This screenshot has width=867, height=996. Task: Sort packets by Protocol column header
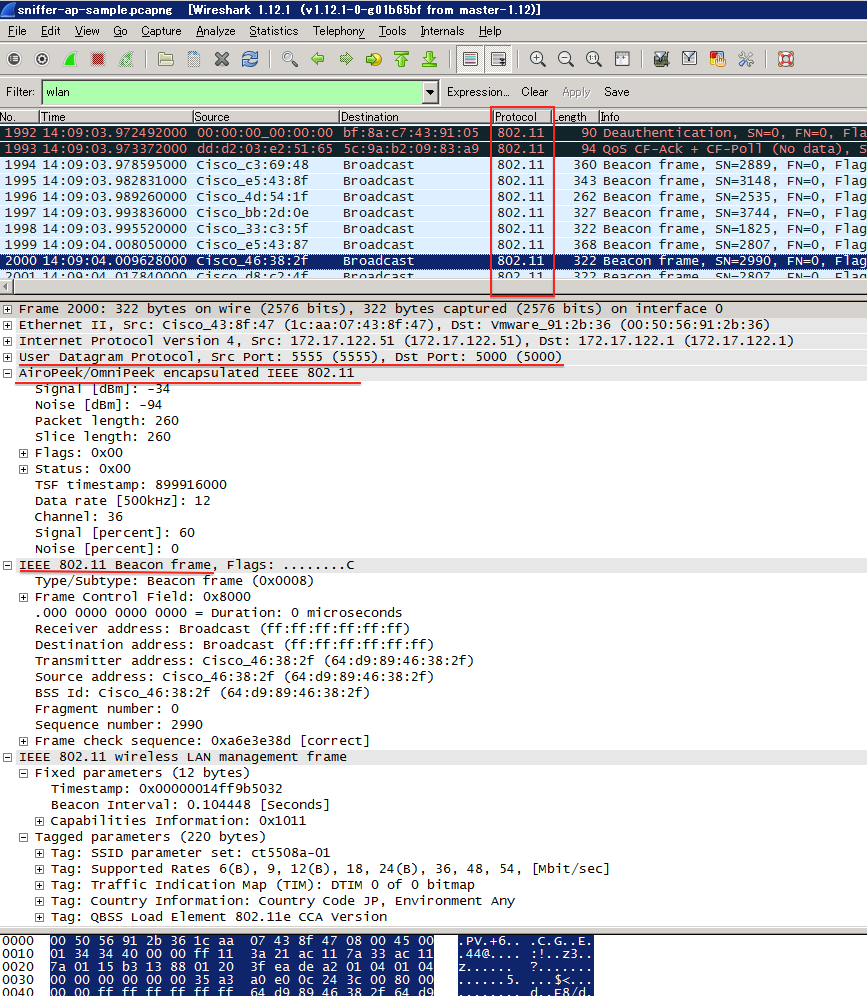click(x=521, y=117)
